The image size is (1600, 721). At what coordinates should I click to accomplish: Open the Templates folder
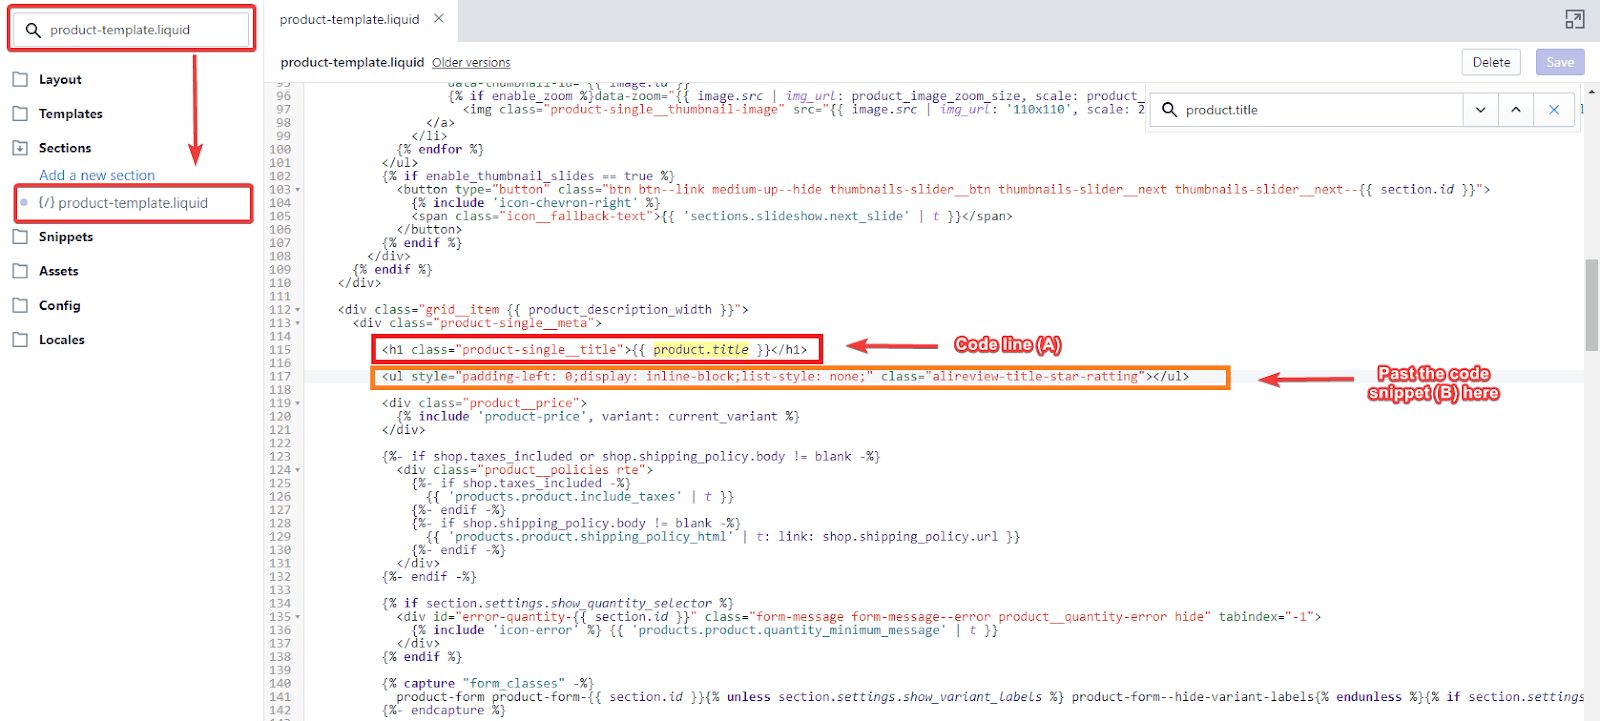[x=71, y=114]
